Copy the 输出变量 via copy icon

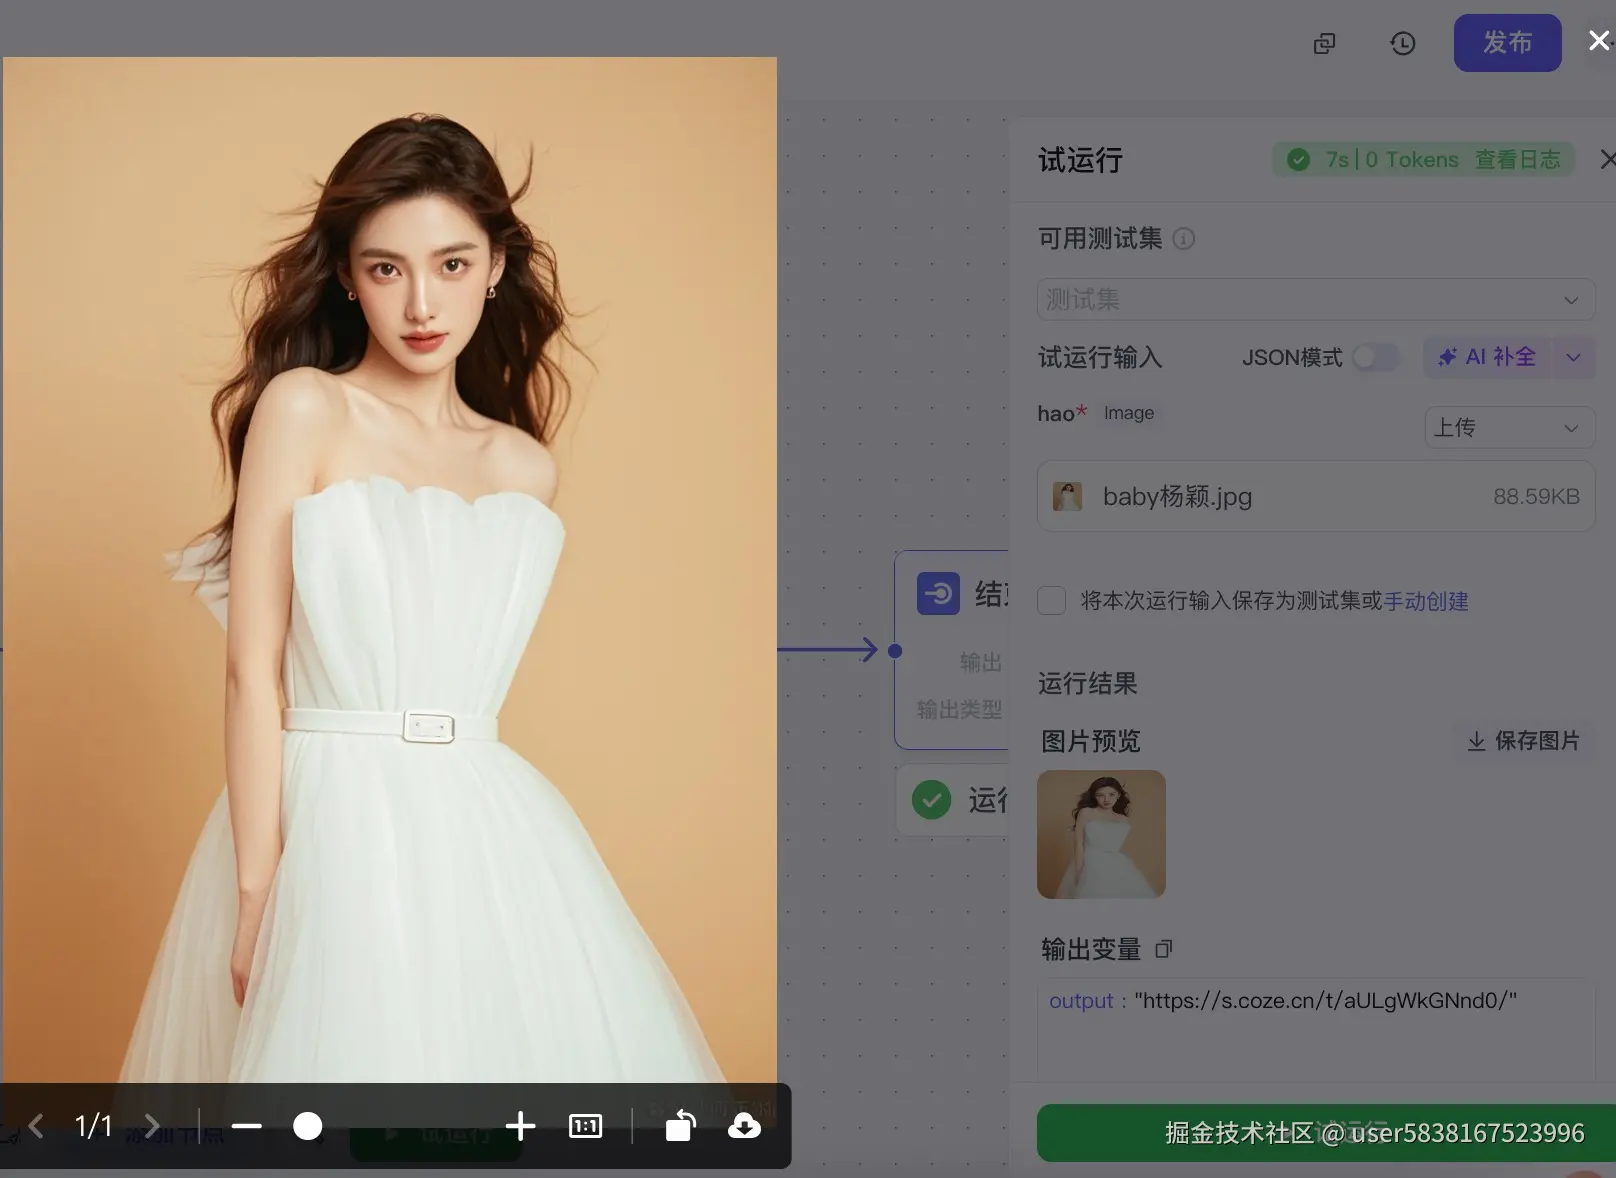(1163, 949)
